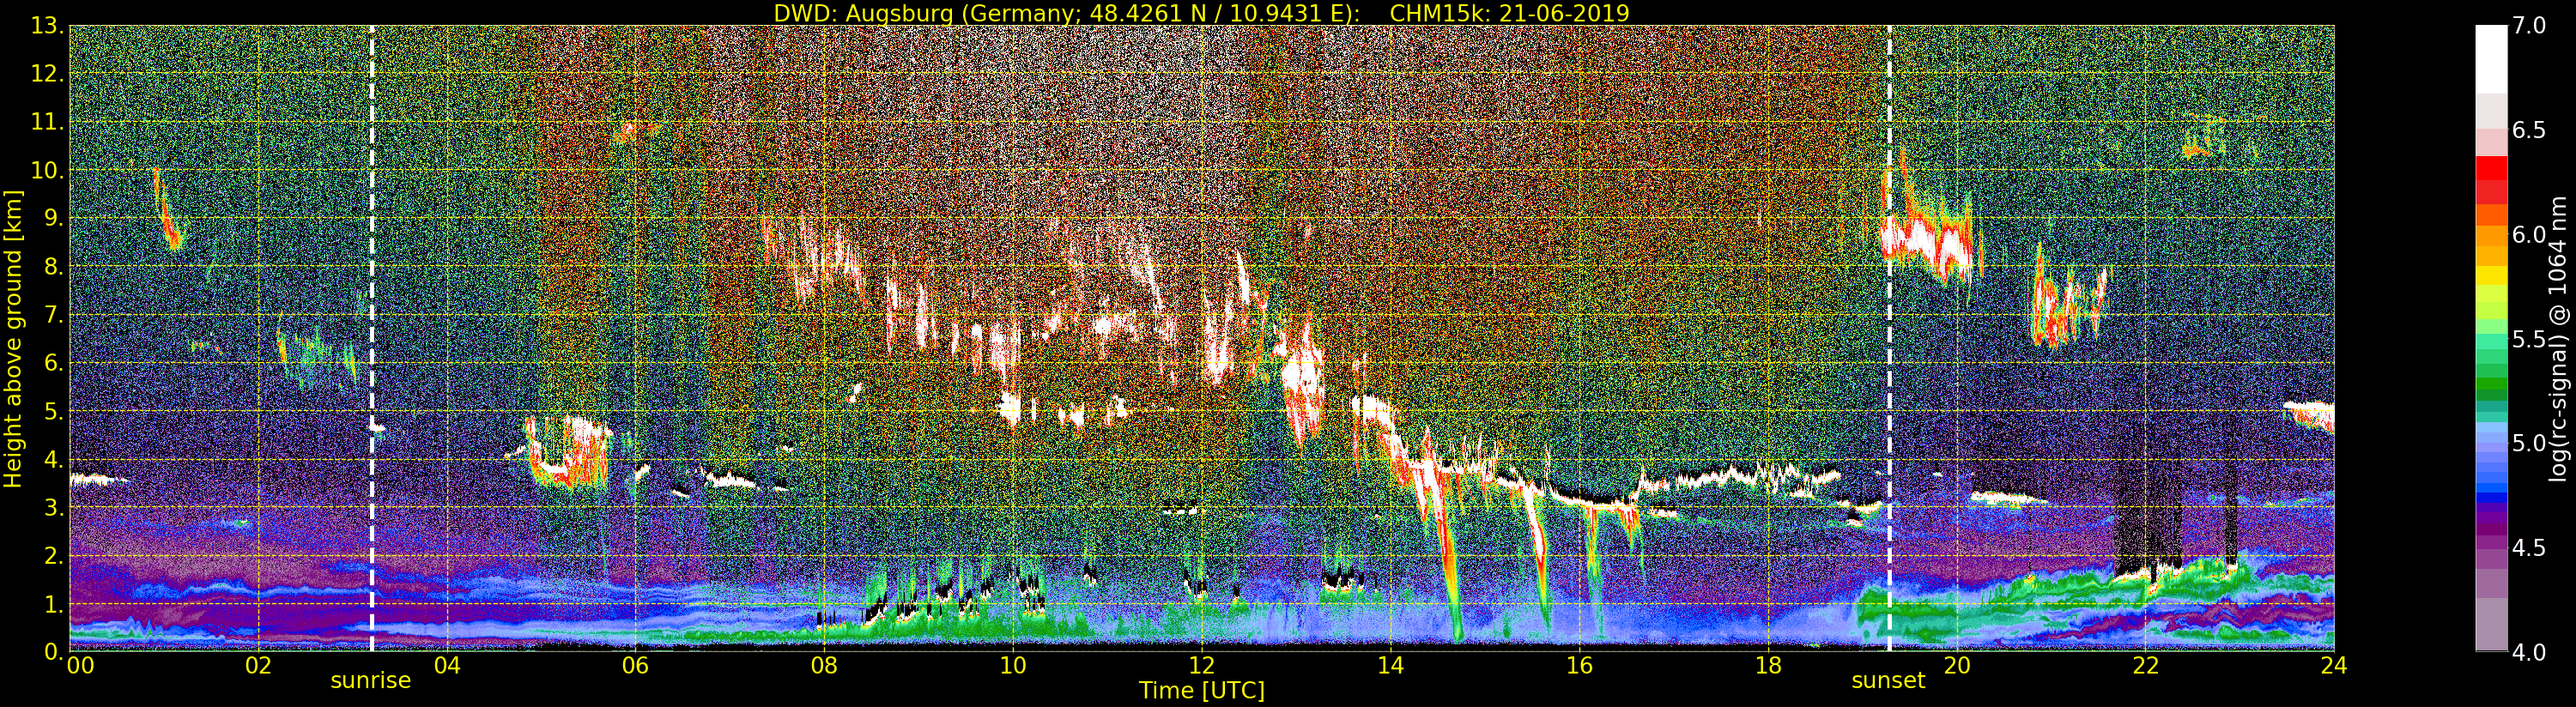The image size is (2576, 707).
Task: Click the x-axis tick label "08"
Action: pyautogui.click(x=824, y=666)
